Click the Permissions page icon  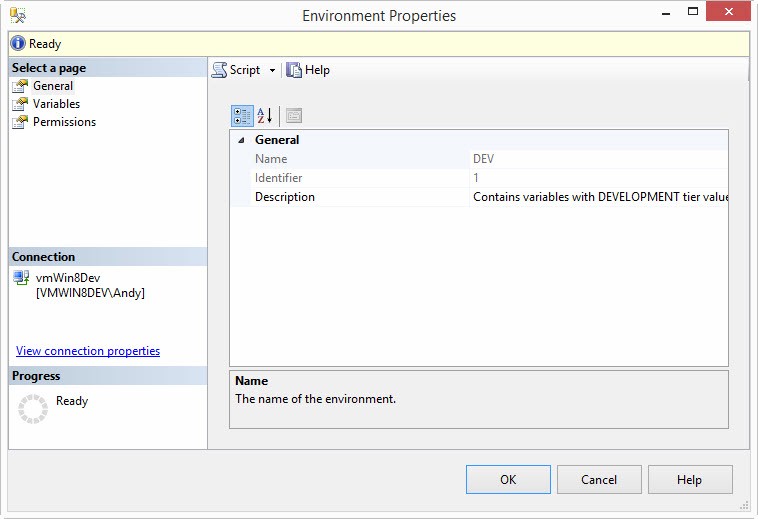click(20, 122)
